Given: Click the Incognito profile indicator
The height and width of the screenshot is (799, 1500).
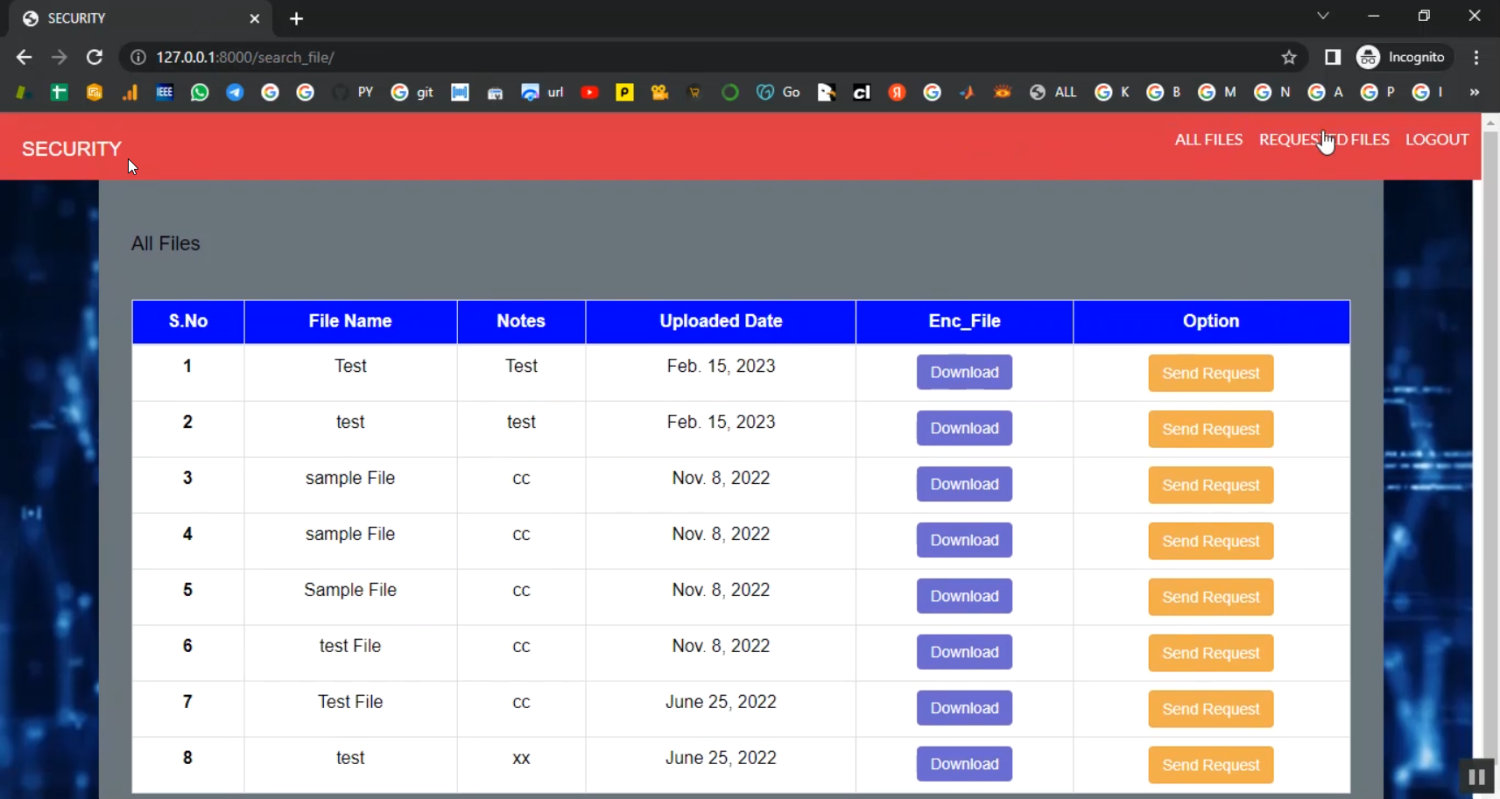Looking at the screenshot, I should click(1401, 57).
